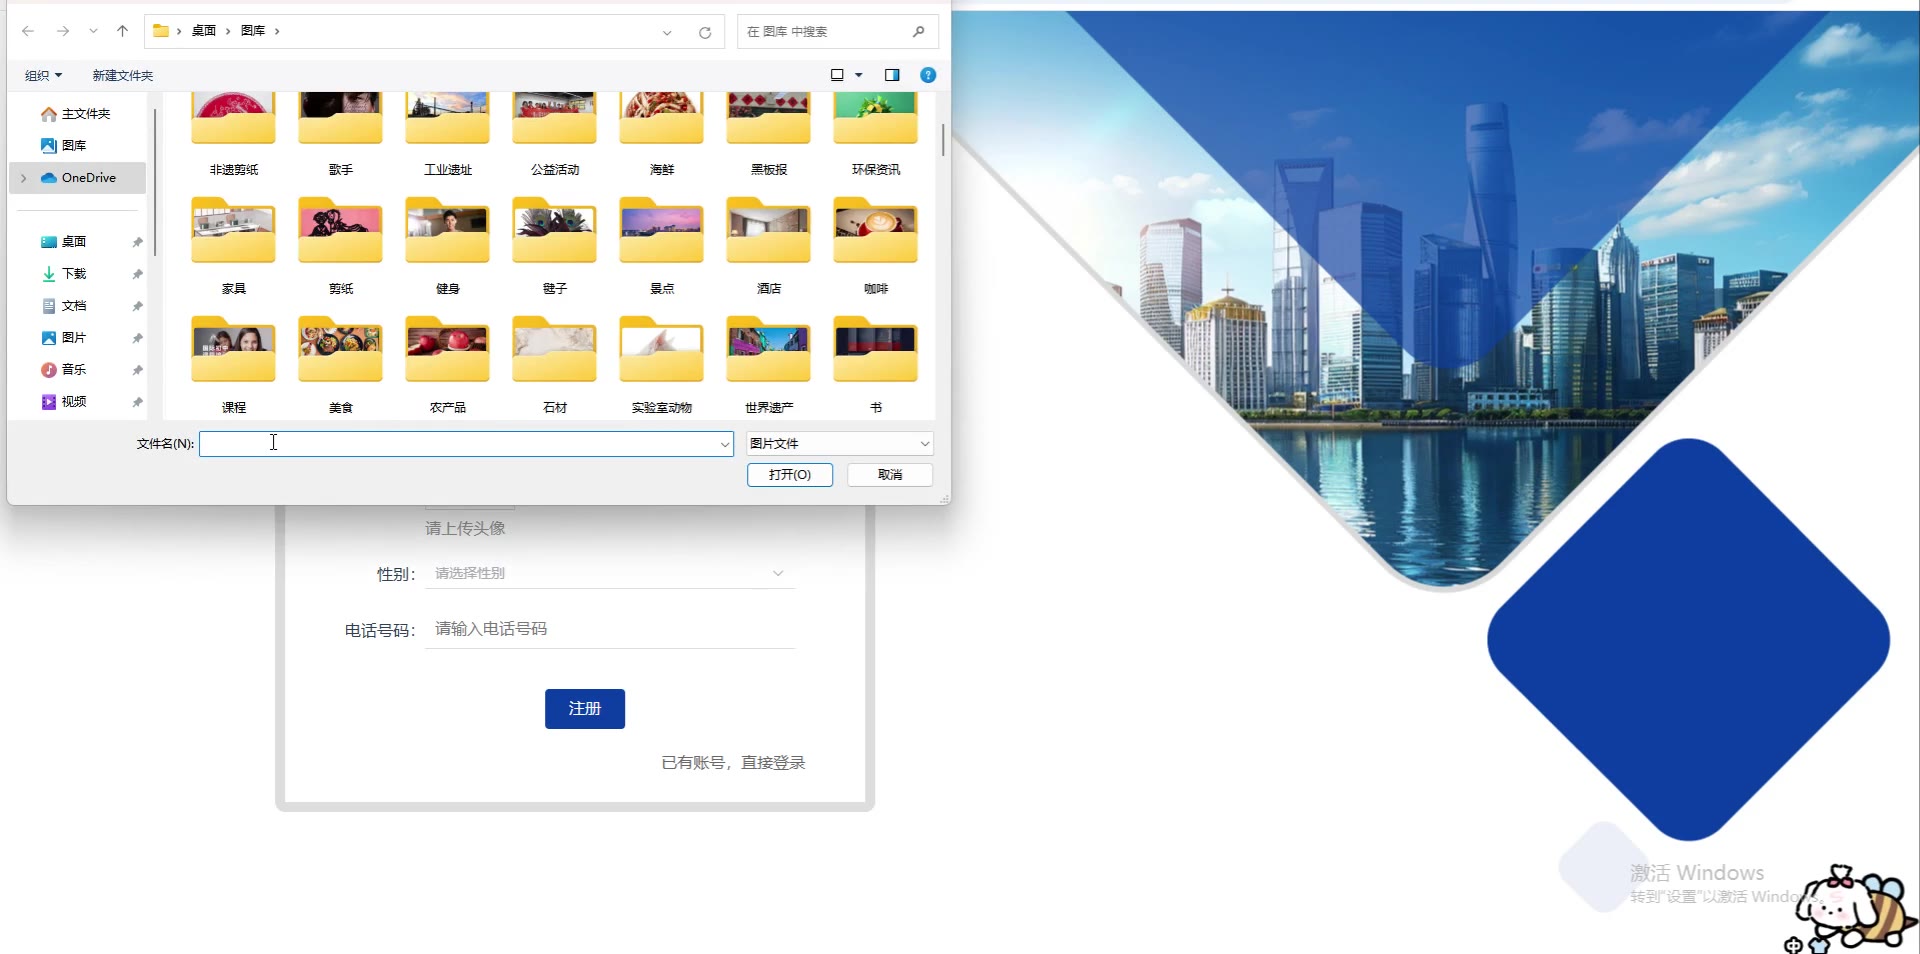Click the navigation pane scrollbar
1920x954 pixels.
(x=155, y=180)
